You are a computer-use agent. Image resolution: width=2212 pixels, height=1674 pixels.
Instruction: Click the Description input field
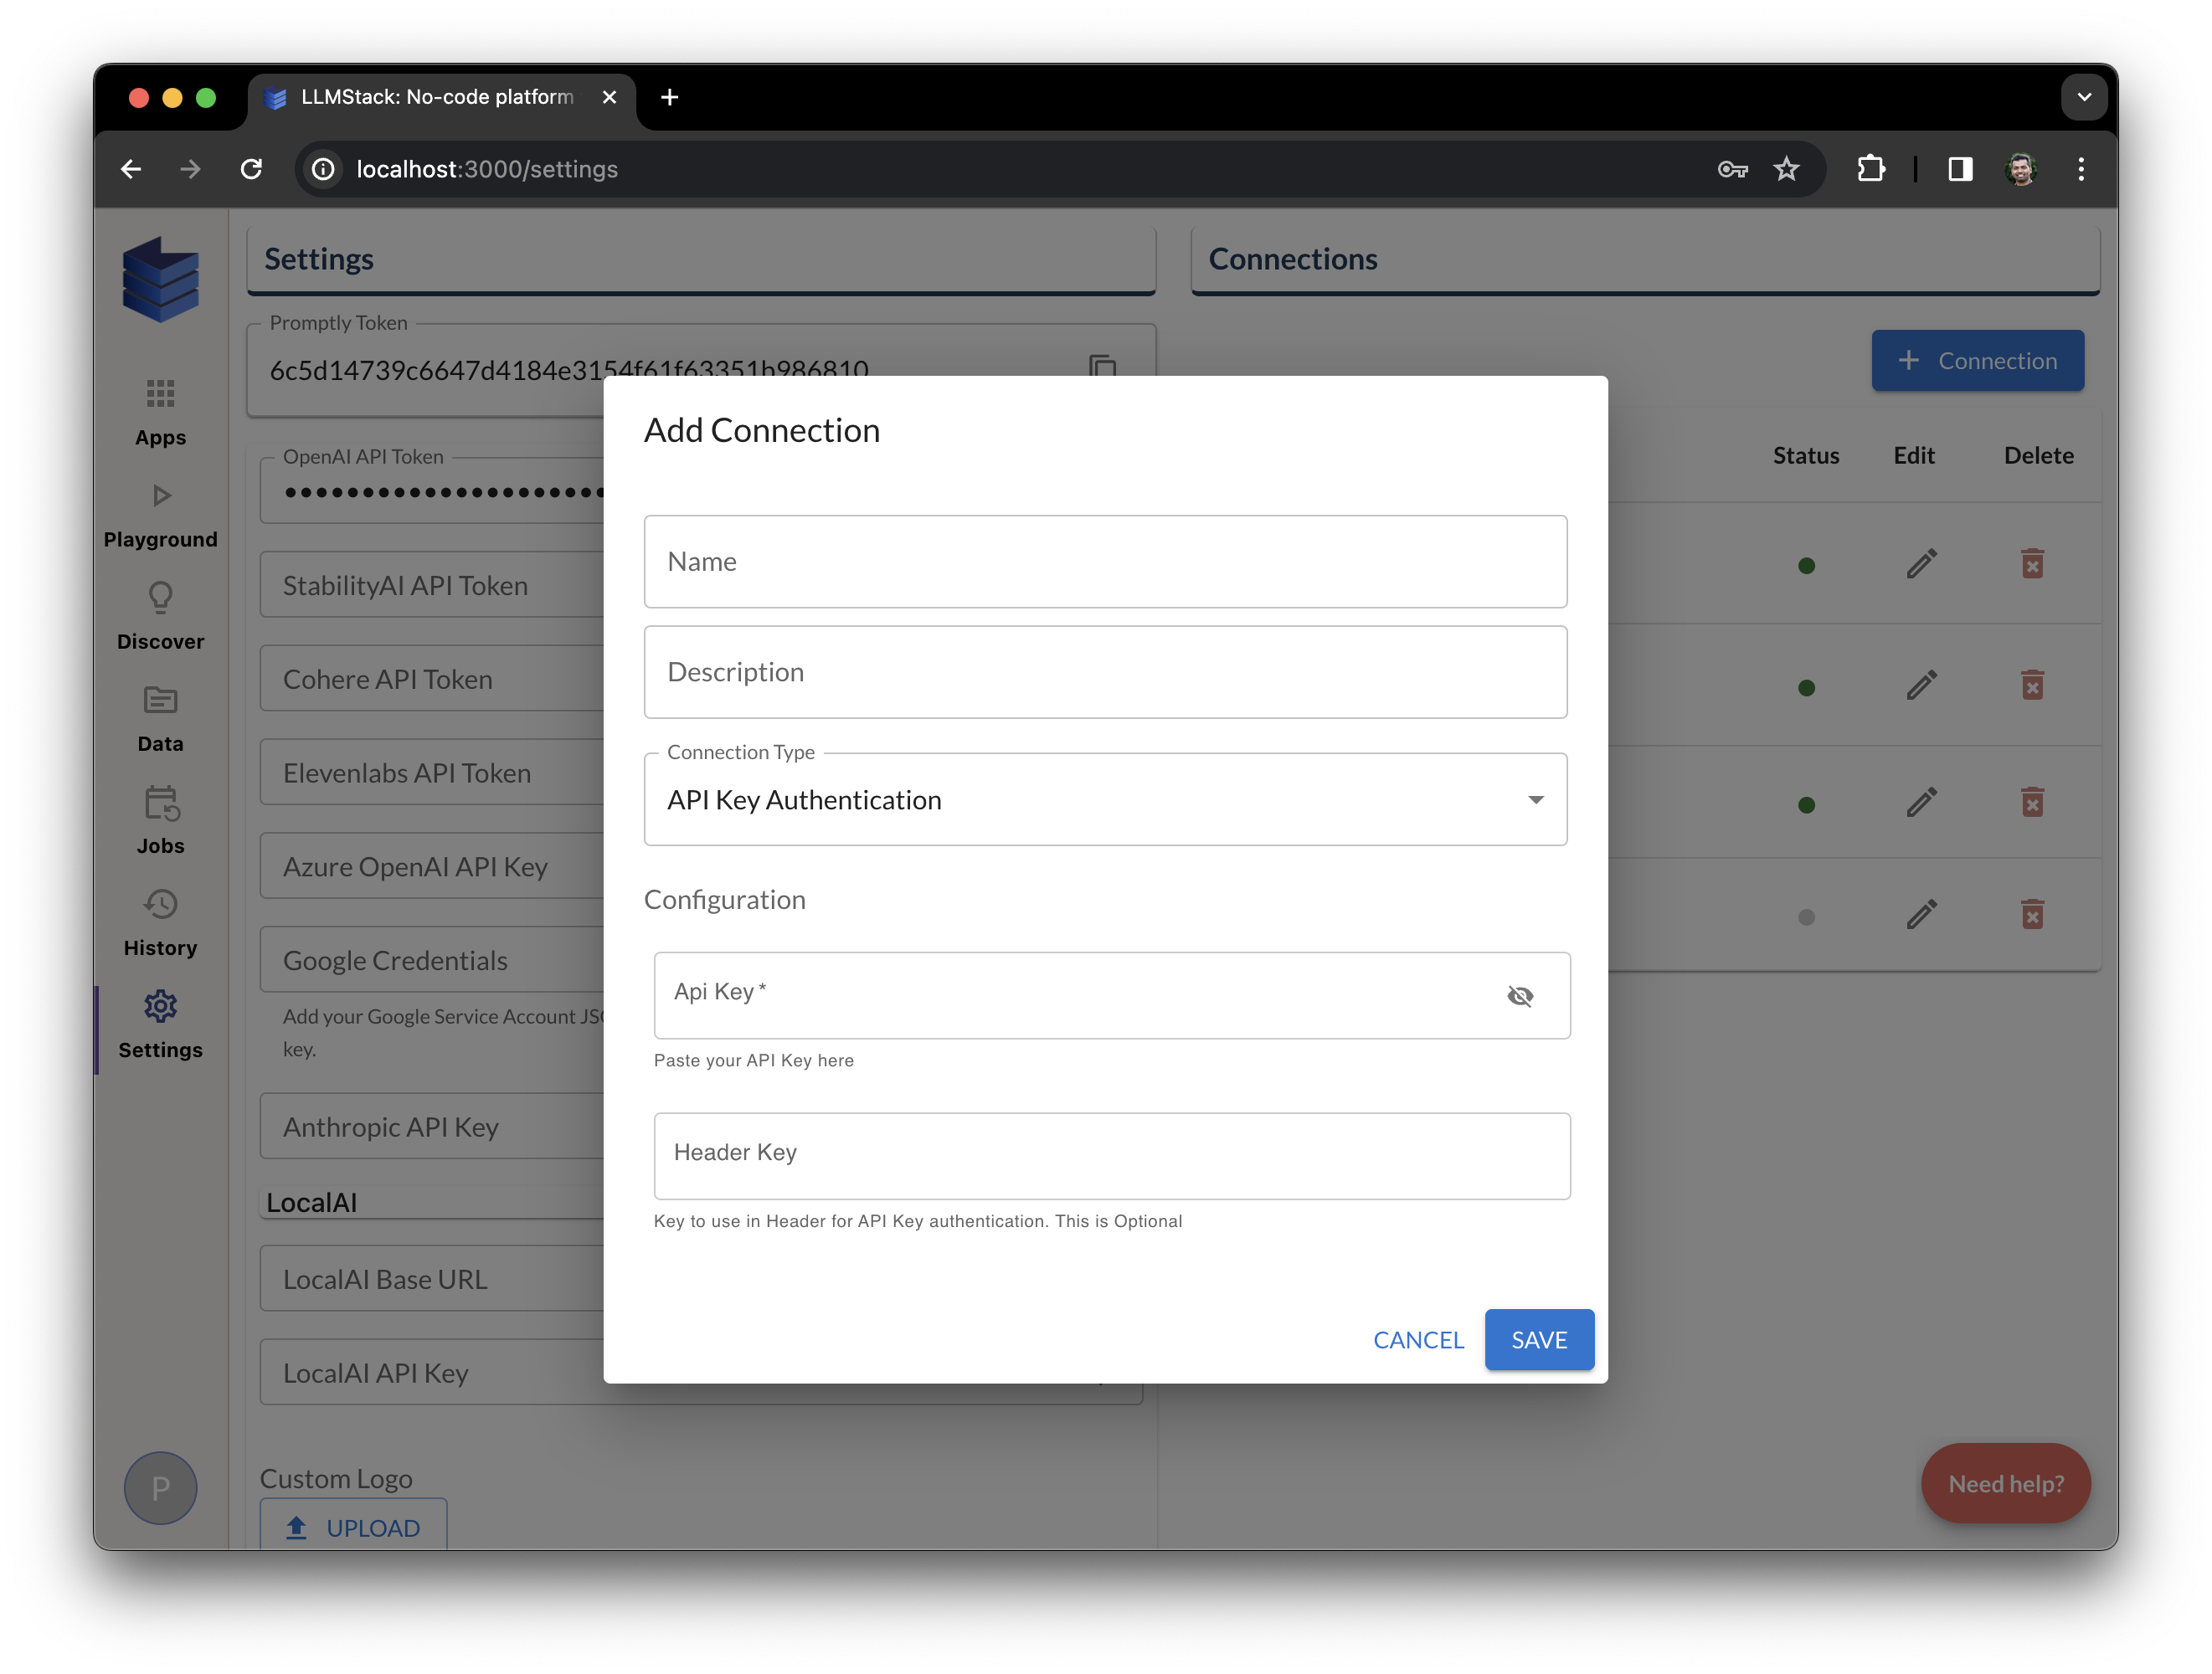[1105, 672]
